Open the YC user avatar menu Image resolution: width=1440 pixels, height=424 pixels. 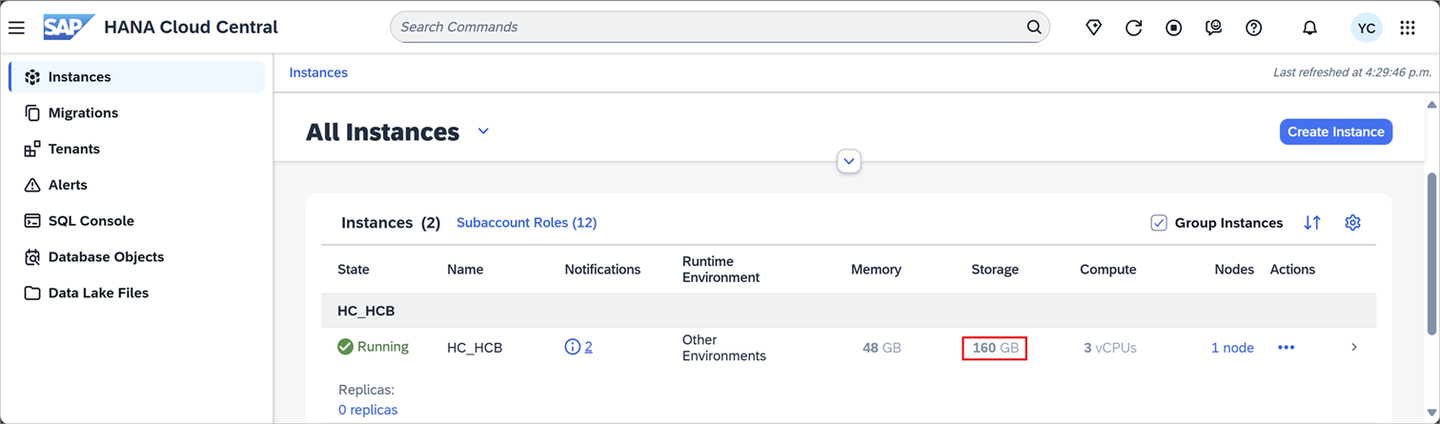coord(1366,28)
